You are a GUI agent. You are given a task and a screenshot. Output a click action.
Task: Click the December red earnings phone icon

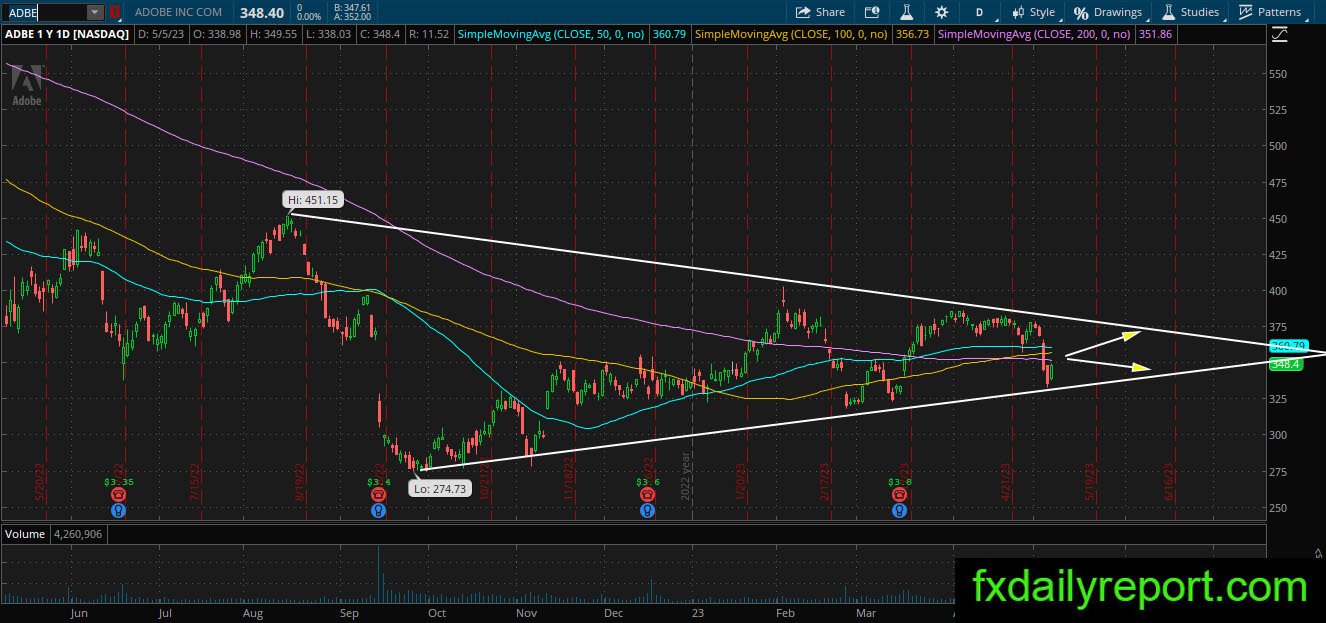pos(647,494)
